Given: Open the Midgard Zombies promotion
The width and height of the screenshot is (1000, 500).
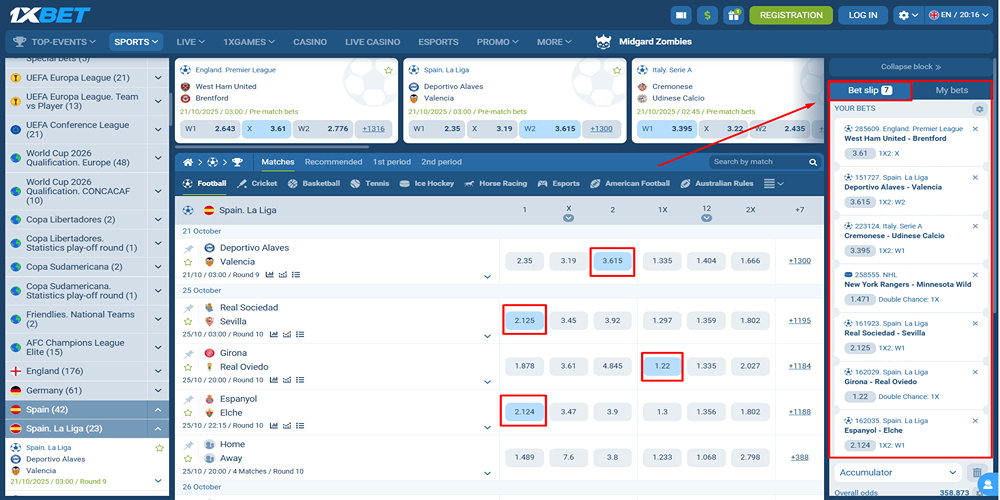Looking at the screenshot, I should [643, 42].
